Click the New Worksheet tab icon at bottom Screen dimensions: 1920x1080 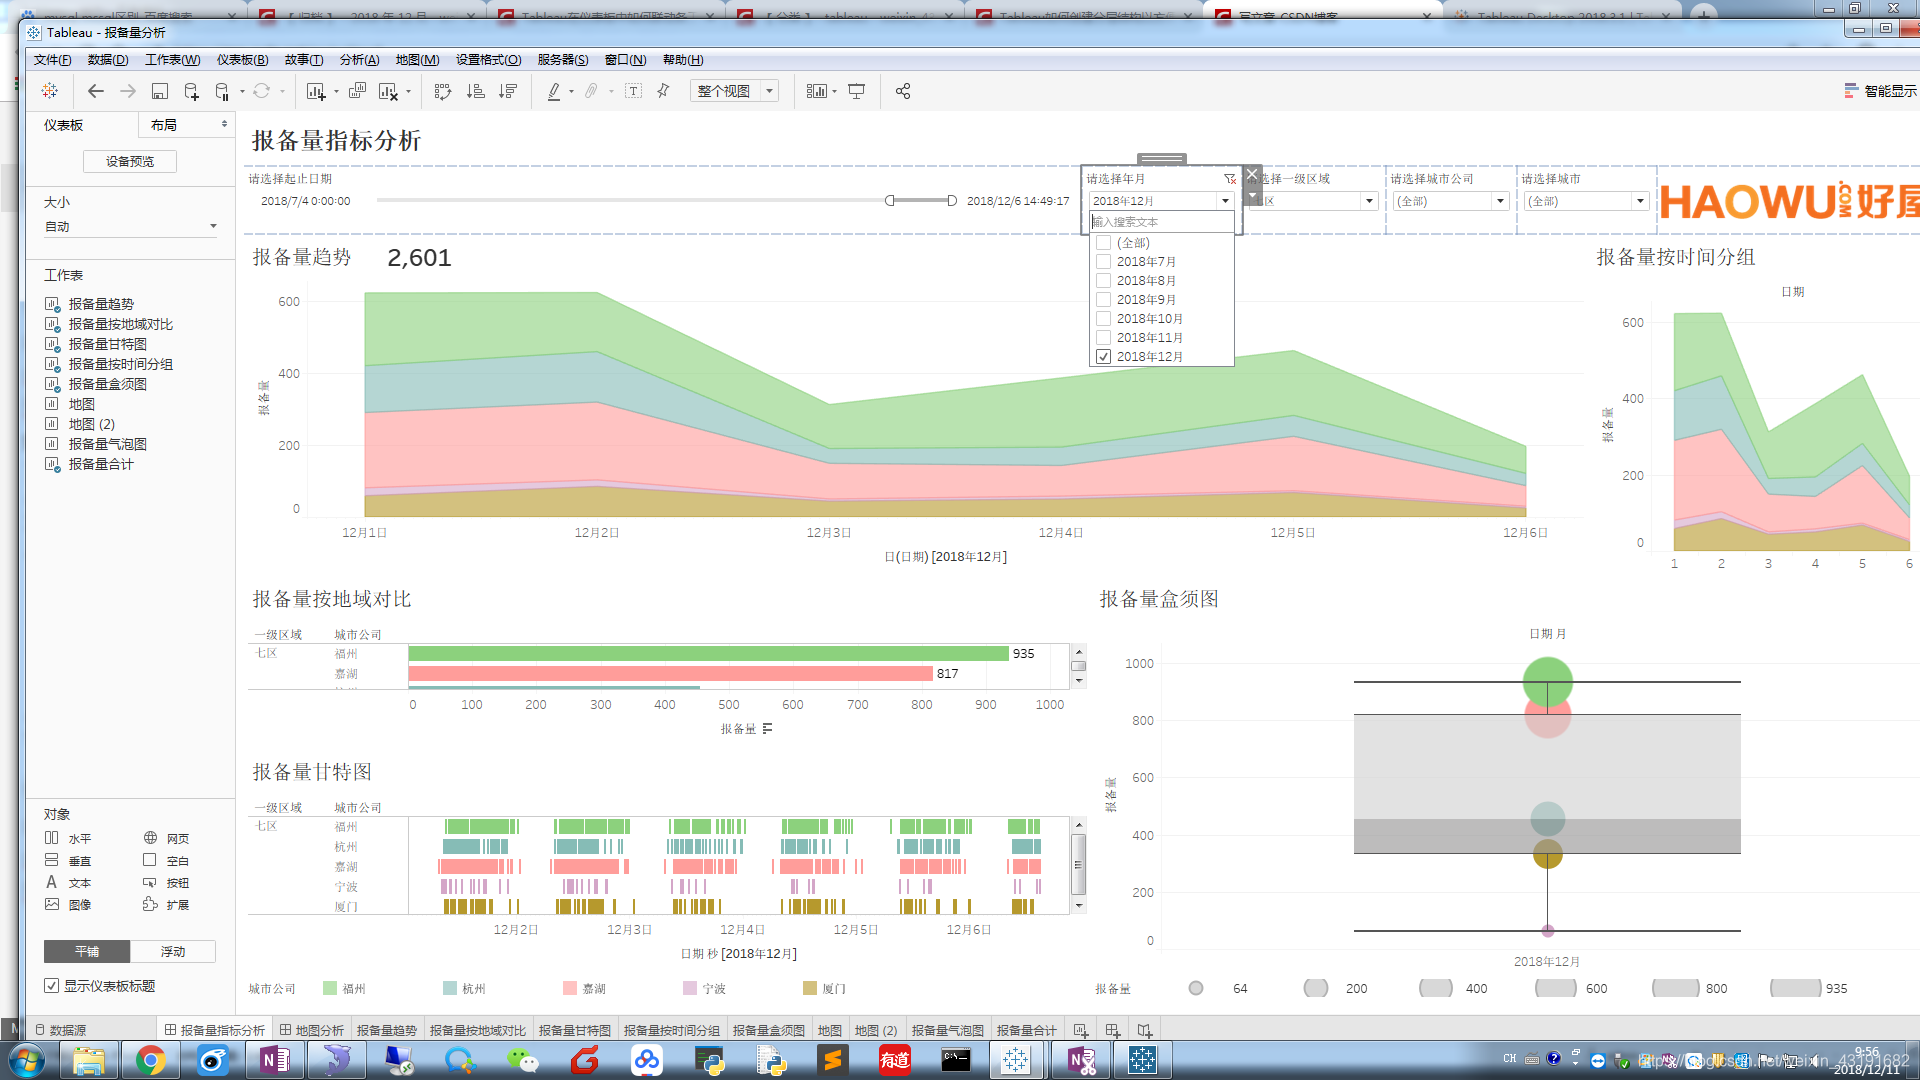[x=1080, y=1030]
